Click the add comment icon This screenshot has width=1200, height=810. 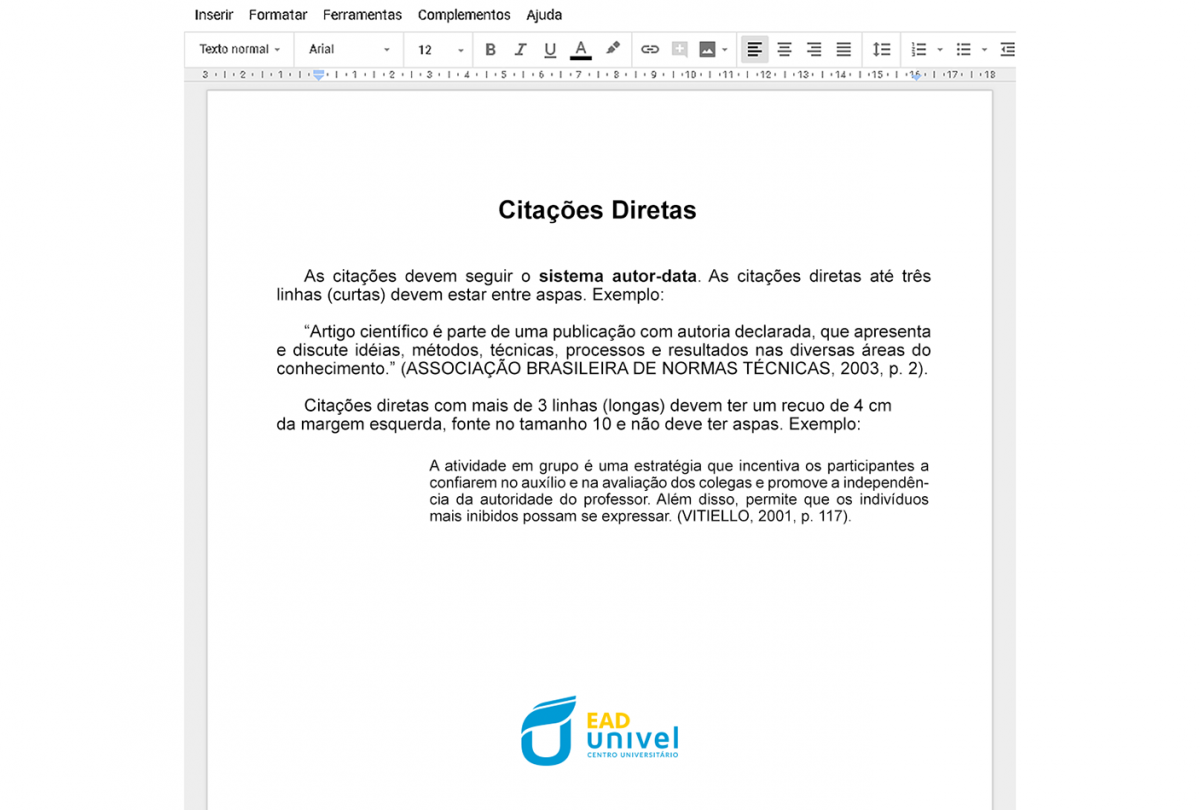[x=680, y=50]
